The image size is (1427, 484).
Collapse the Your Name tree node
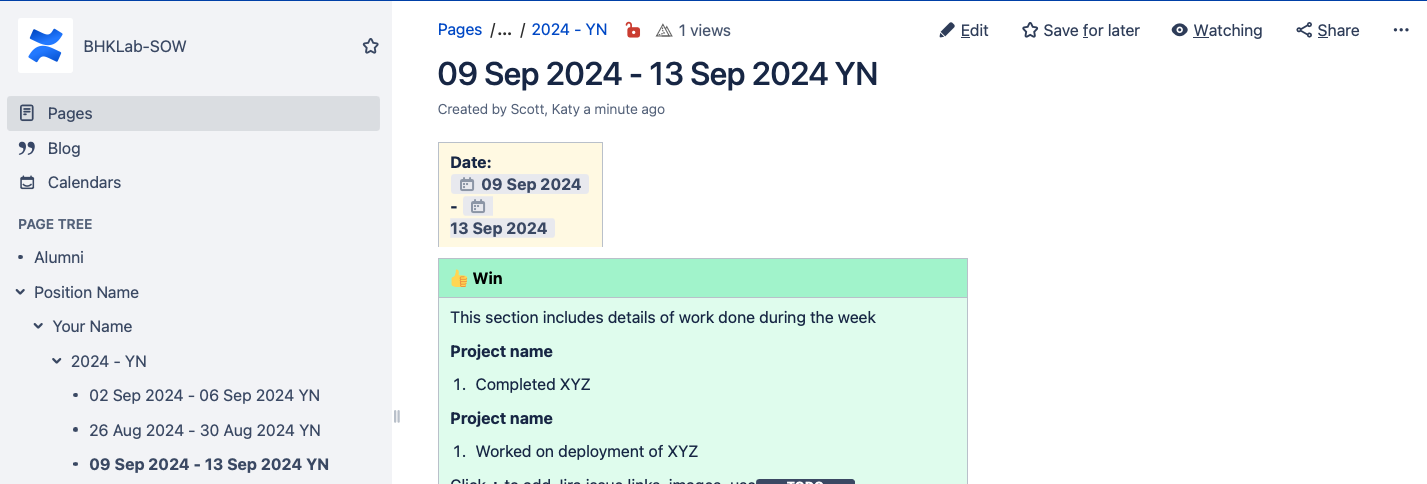38,326
